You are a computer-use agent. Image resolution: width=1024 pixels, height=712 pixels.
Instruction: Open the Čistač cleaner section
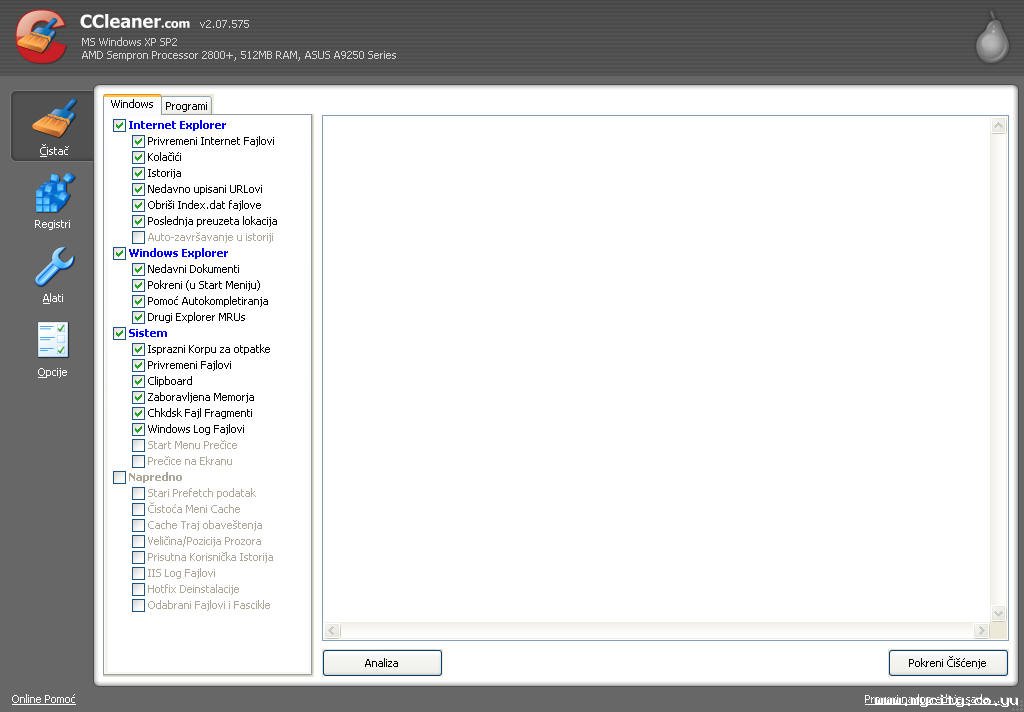pyautogui.click(x=53, y=126)
